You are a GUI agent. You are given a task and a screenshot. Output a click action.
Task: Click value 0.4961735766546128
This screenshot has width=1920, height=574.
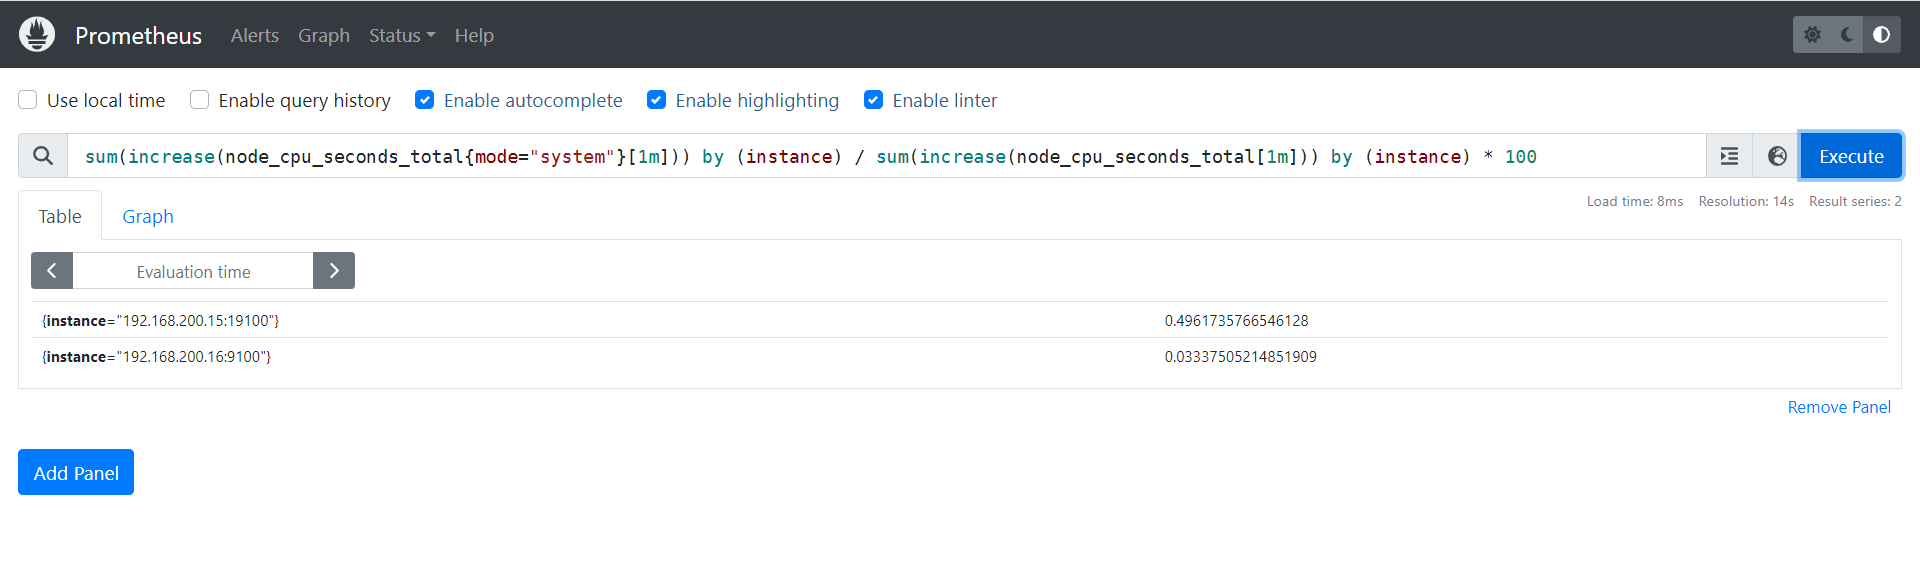pos(1236,320)
